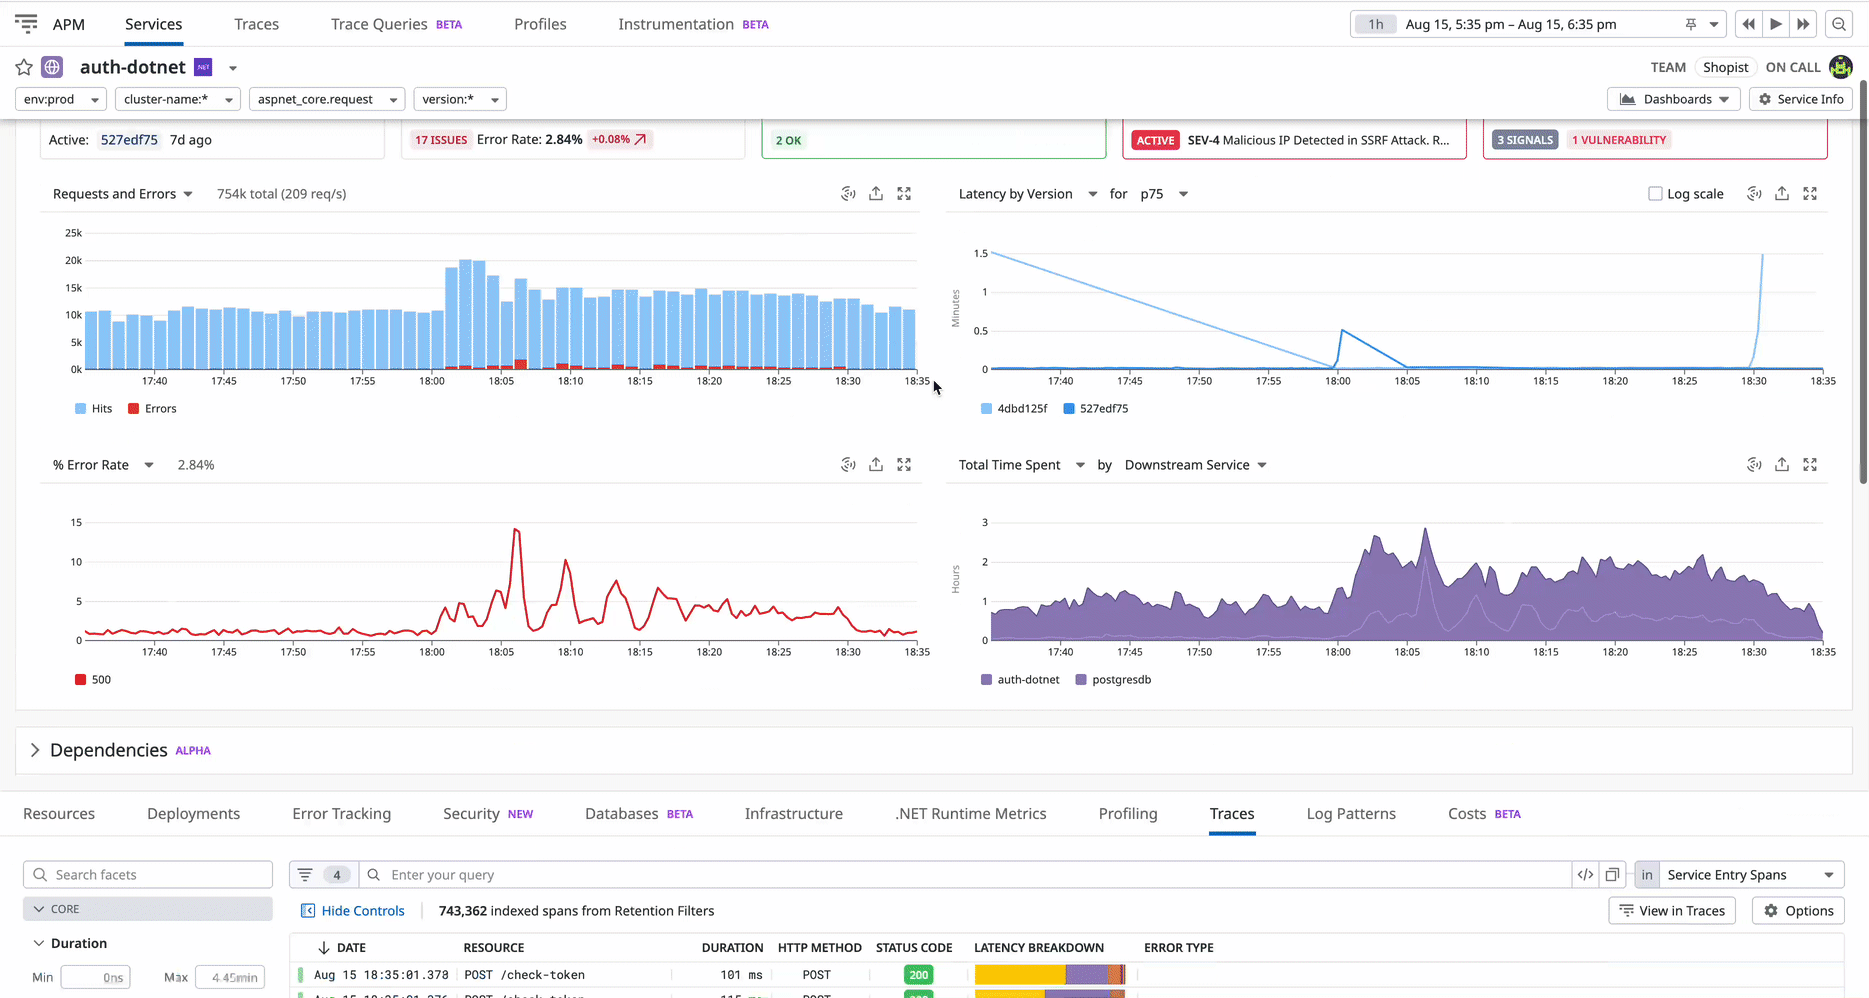Click the Service Info button
This screenshot has height=998, width=1869.
1801,99
